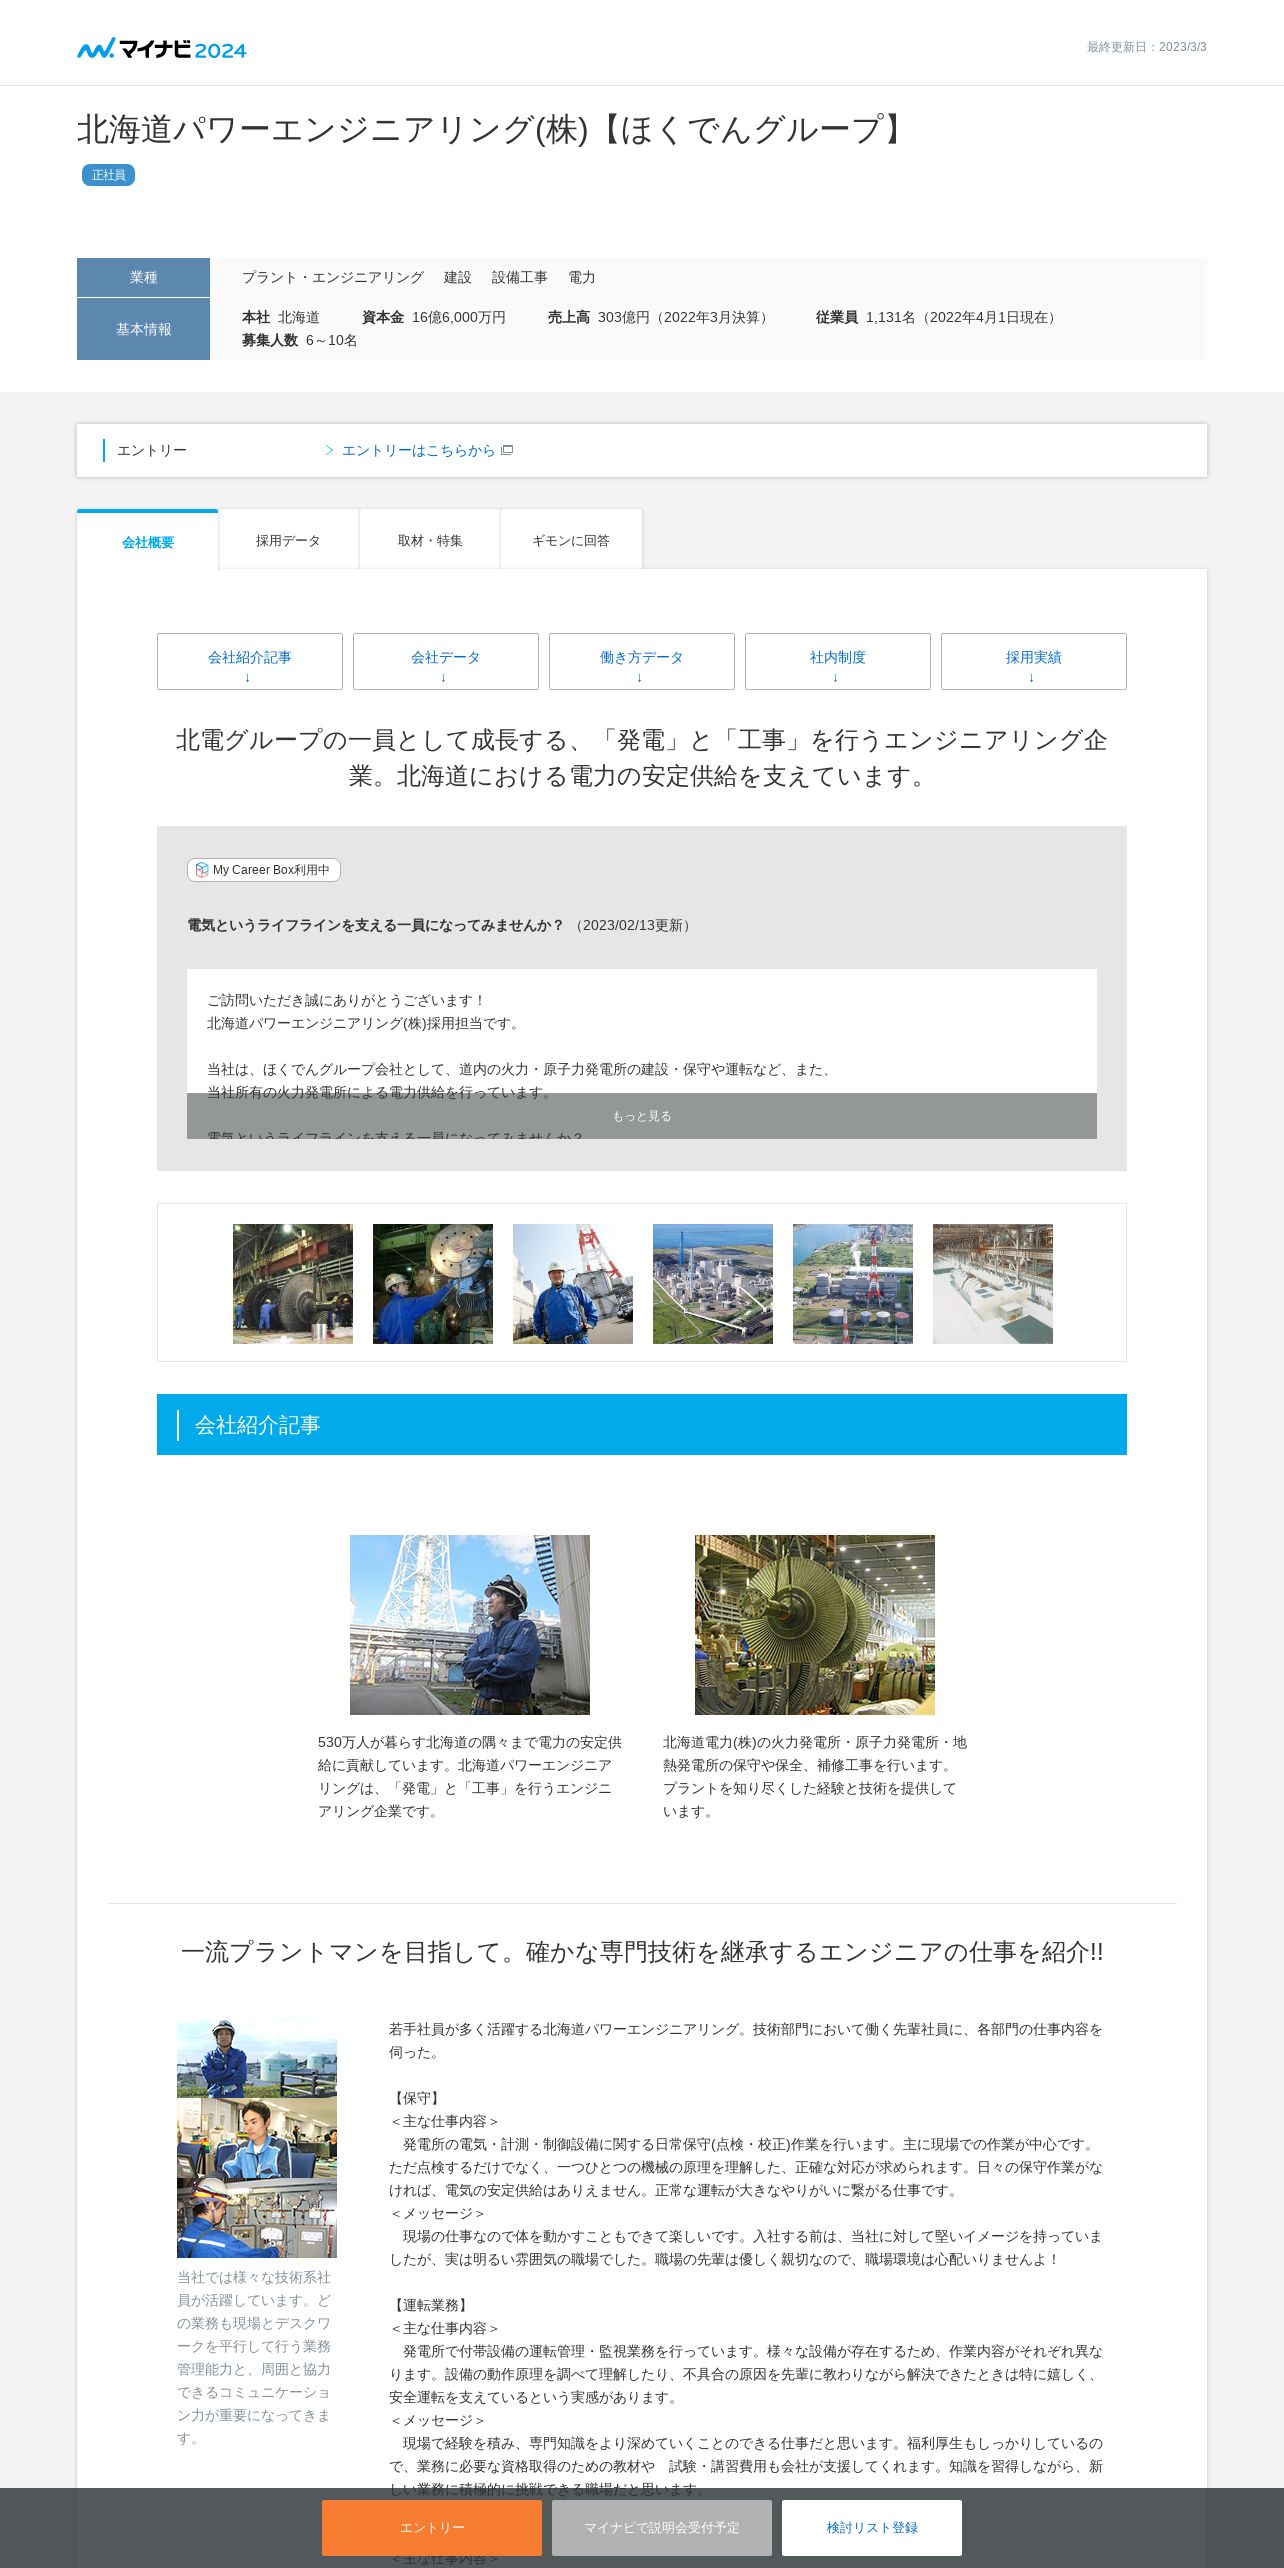
Task: Click the 【運転業務】 section heading
Action: point(431,2305)
